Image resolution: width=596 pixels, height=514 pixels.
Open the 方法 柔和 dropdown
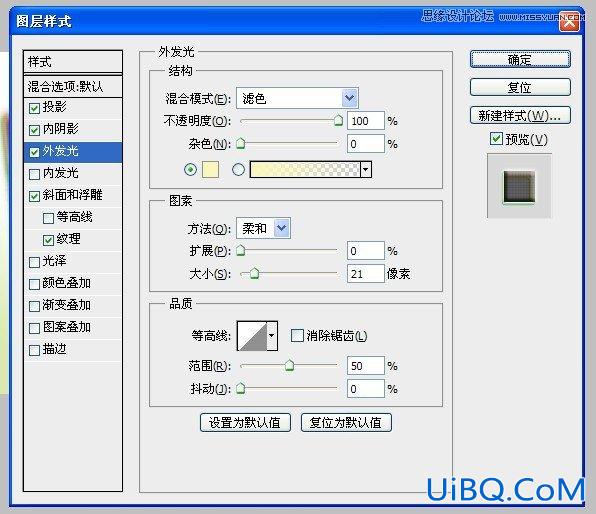point(263,228)
